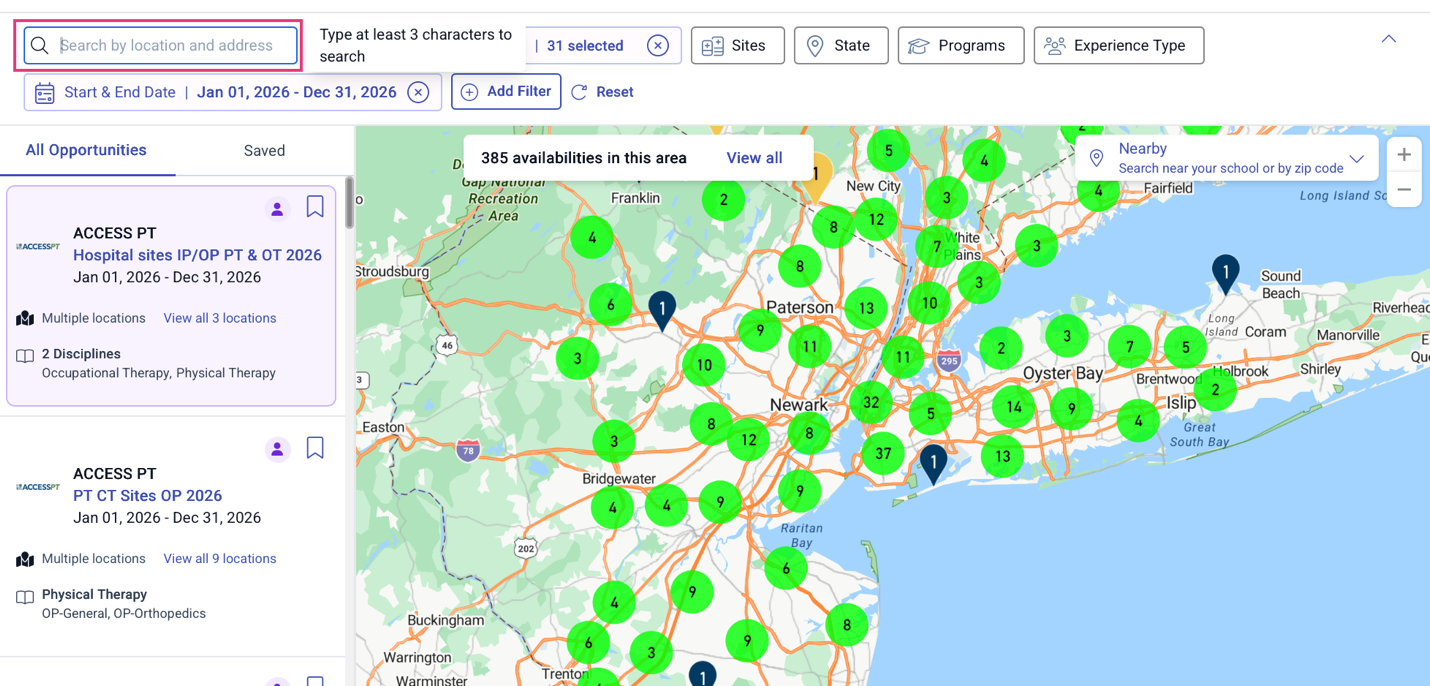Click the search magnifier icon
Screen dimensions: 1430x686
[x=40, y=45]
